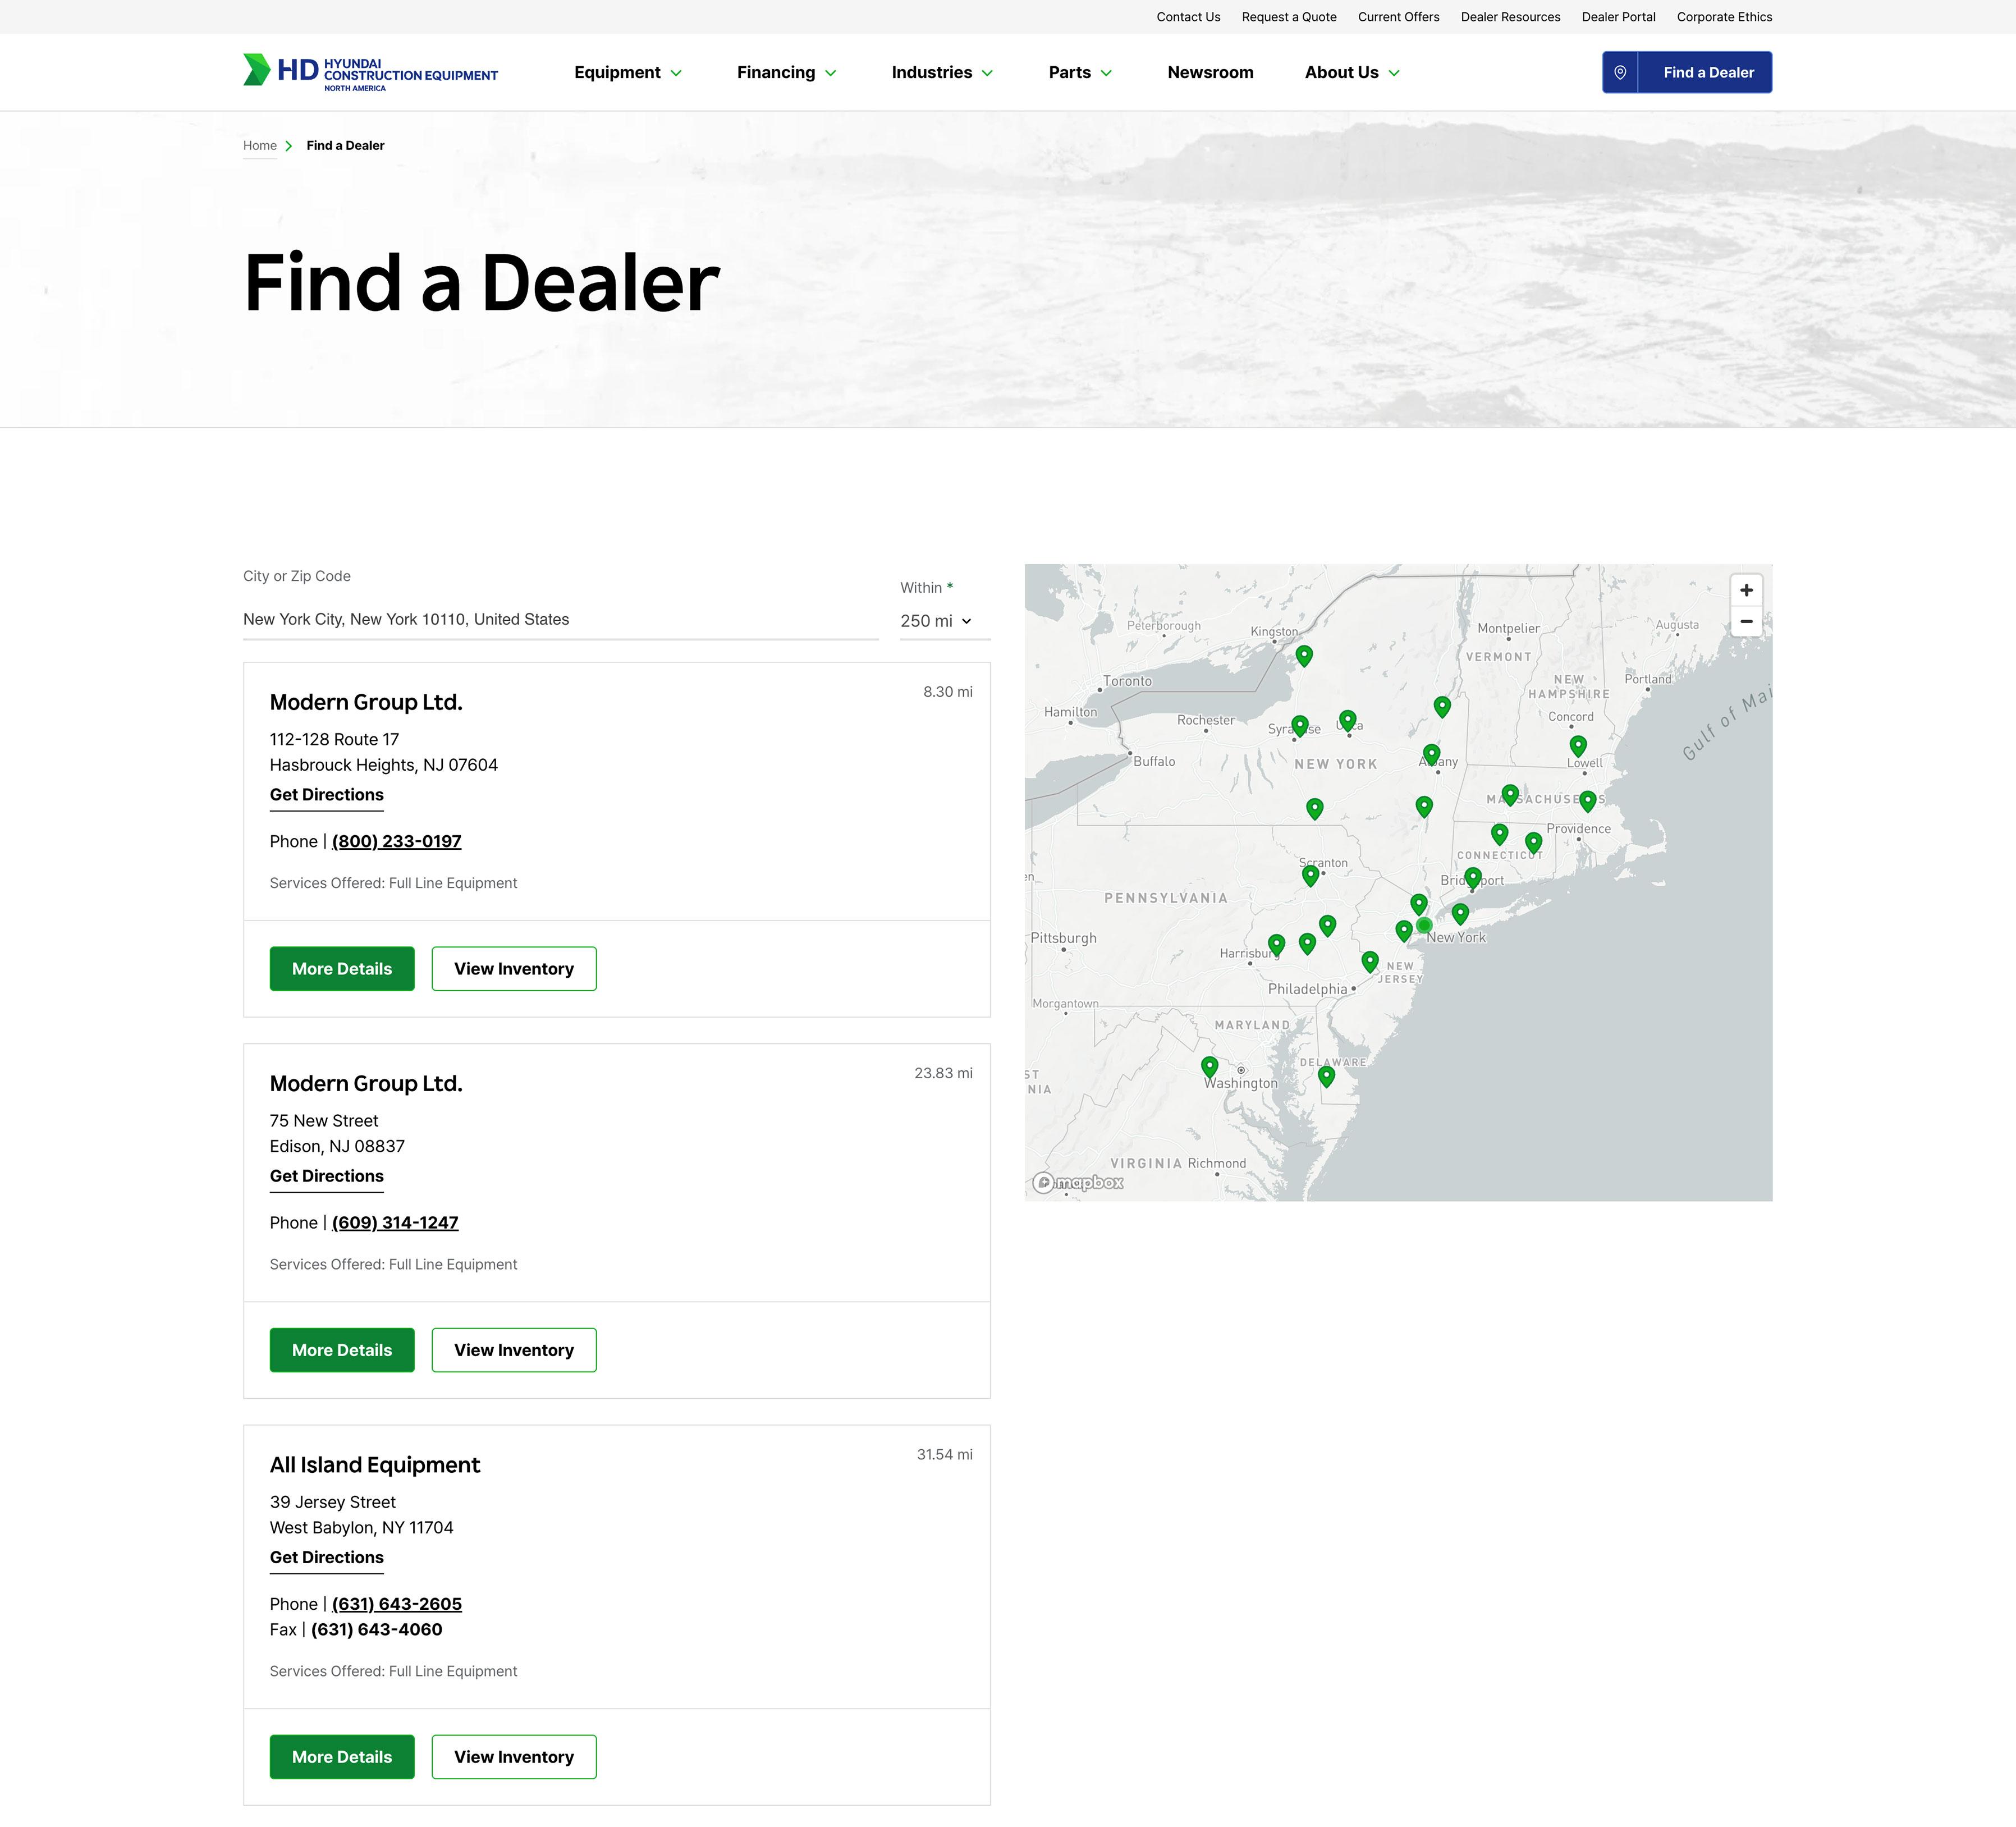This screenshot has width=2016, height=1827.
Task: View Inventory for Edison Modern Group
Action: pos(514,1350)
